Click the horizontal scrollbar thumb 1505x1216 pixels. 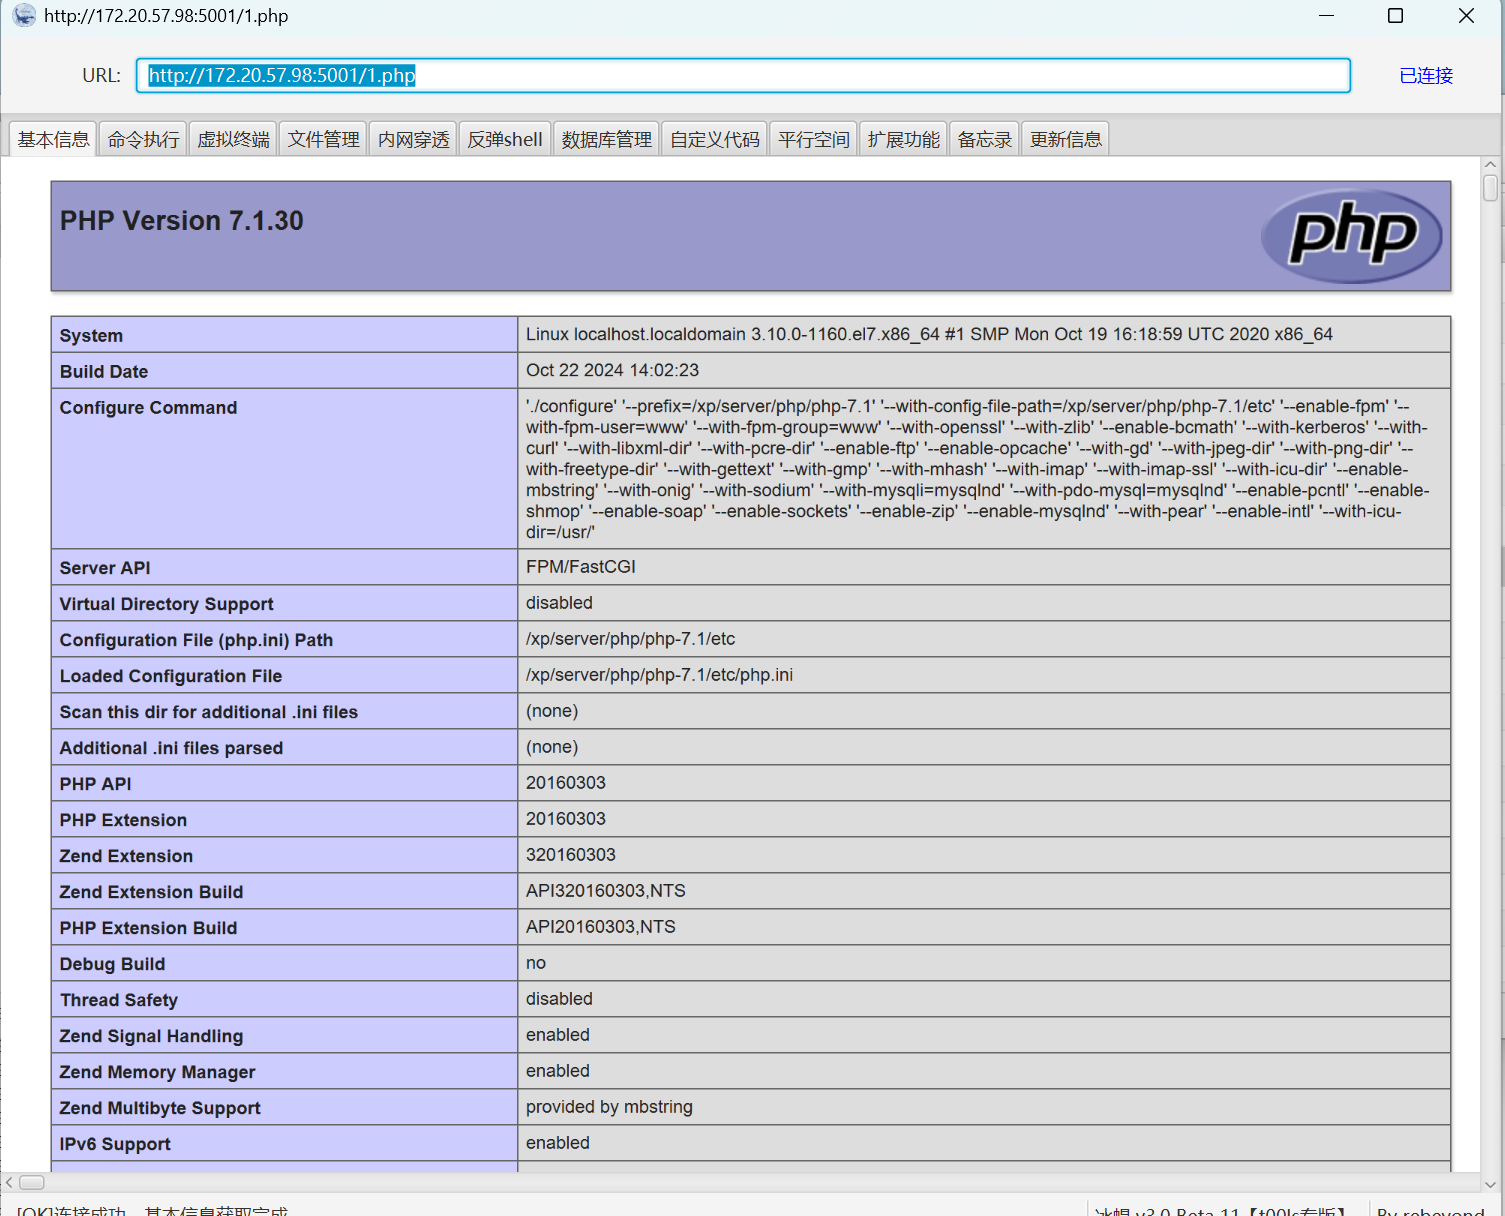(x=32, y=1182)
